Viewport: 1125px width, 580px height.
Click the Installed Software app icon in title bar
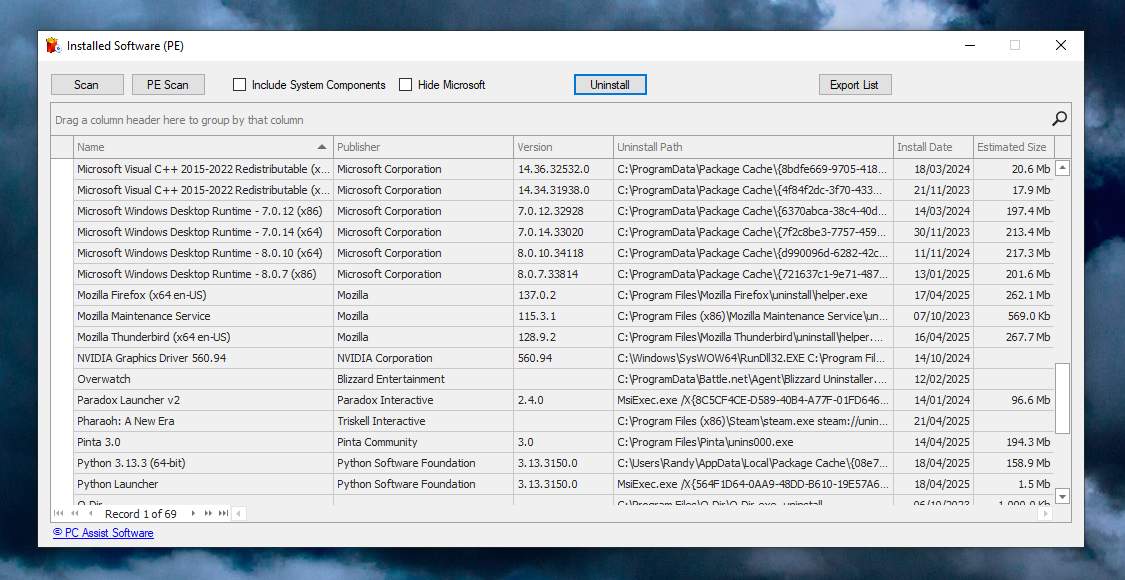(x=53, y=45)
